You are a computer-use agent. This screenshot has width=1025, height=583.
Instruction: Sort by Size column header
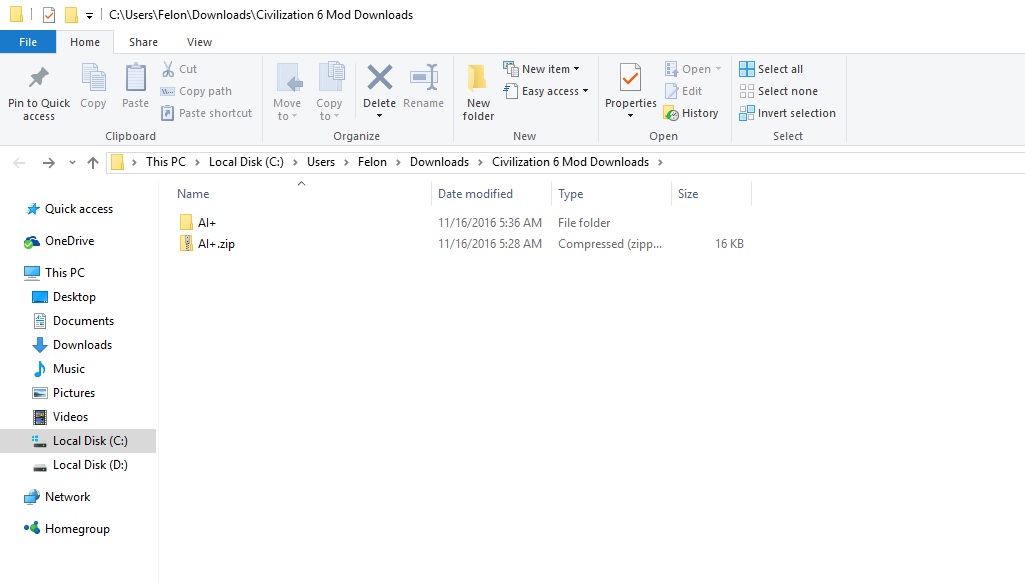688,193
